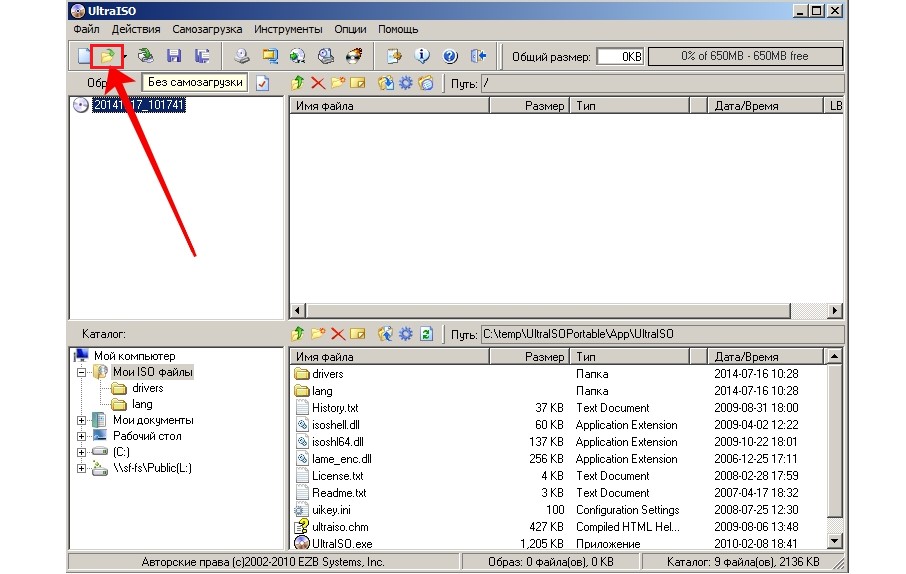This screenshot has width=906, height=574.
Task: Sort by Размер column header in lower list
Action: 544,356
